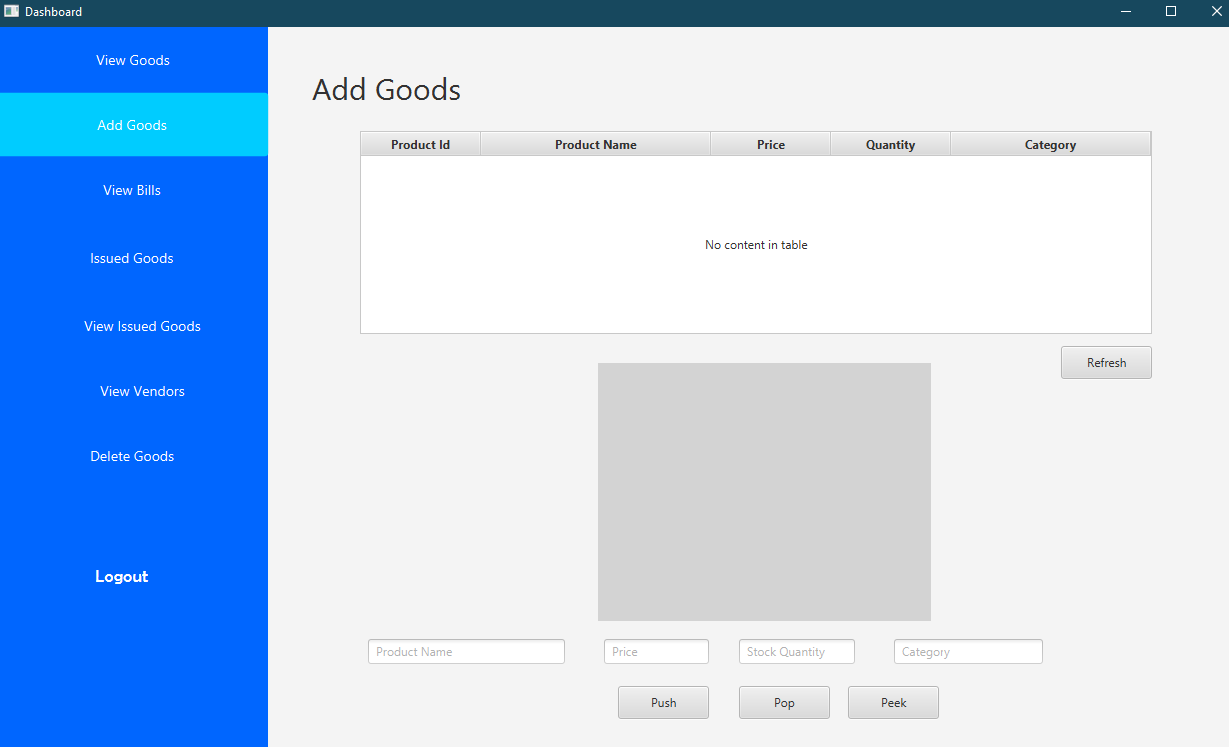The image size is (1229, 747).
Task: Click the Pop button
Action: pos(783,702)
